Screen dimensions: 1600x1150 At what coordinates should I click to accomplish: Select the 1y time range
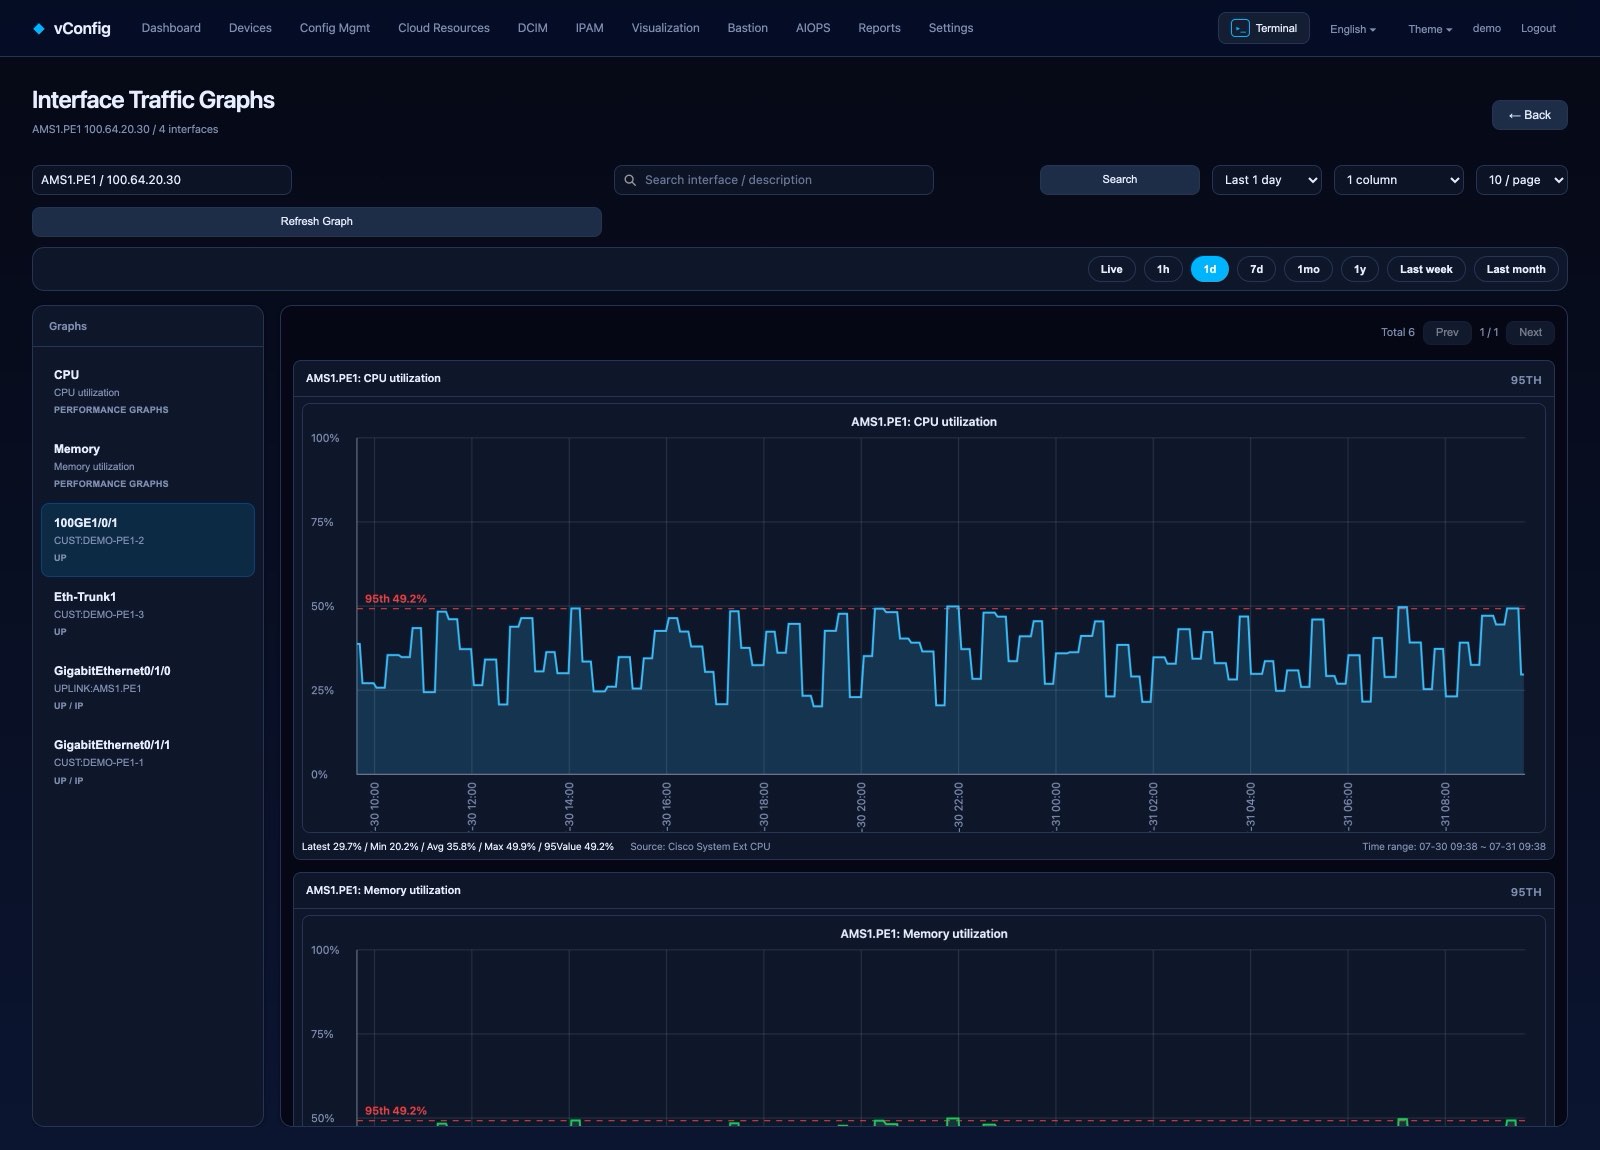click(x=1360, y=269)
